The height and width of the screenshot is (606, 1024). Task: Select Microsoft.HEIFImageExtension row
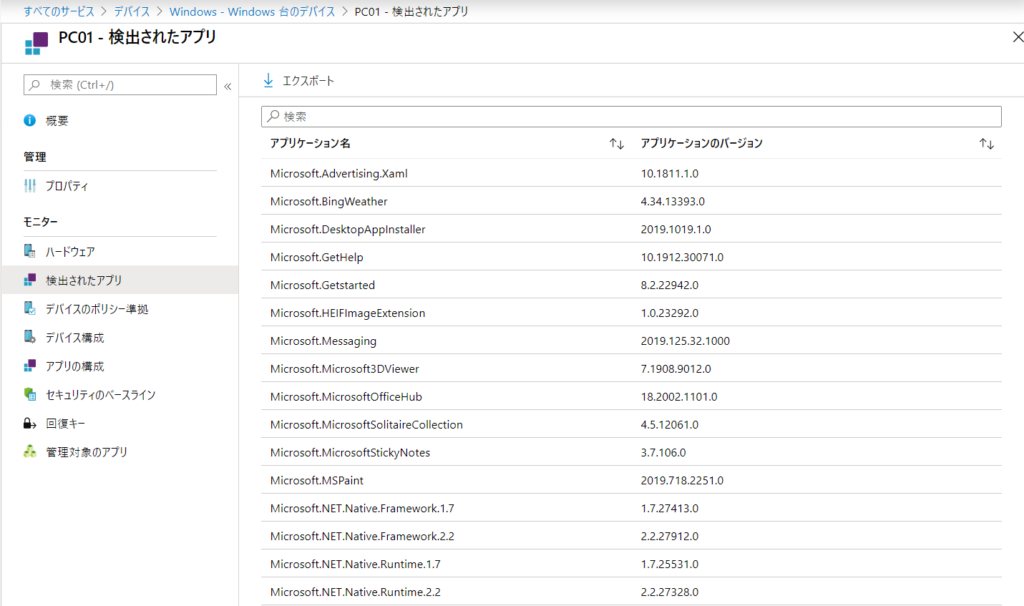coord(632,313)
